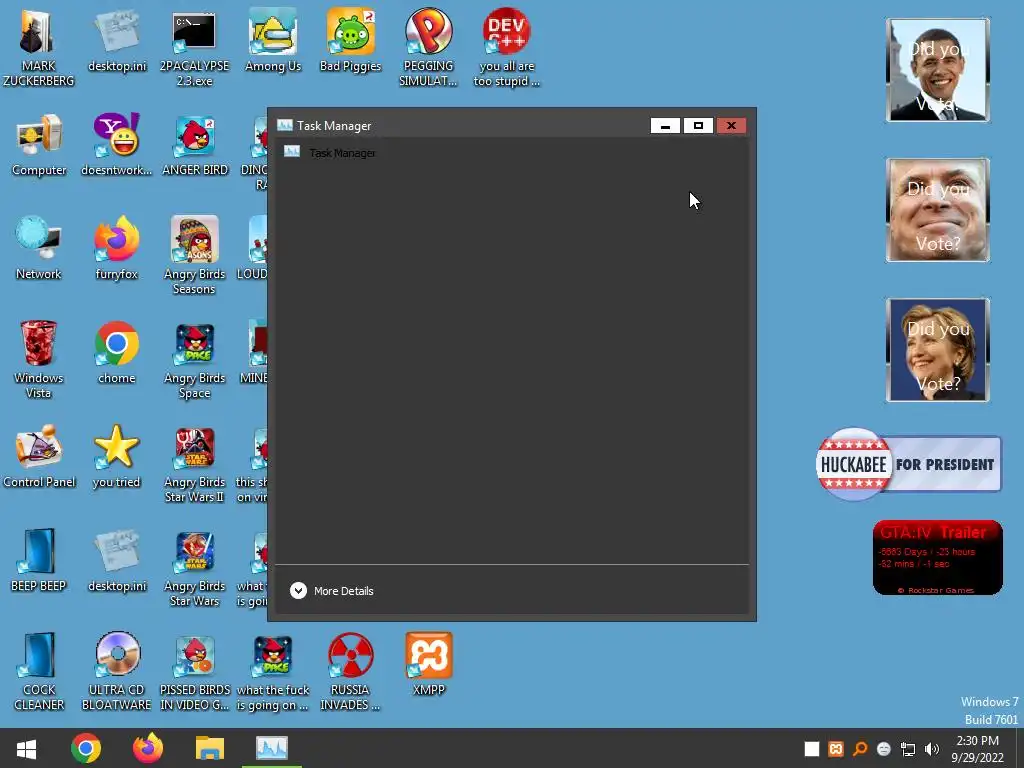Select PEGGING SIMULAT... desktop icon

(x=428, y=47)
